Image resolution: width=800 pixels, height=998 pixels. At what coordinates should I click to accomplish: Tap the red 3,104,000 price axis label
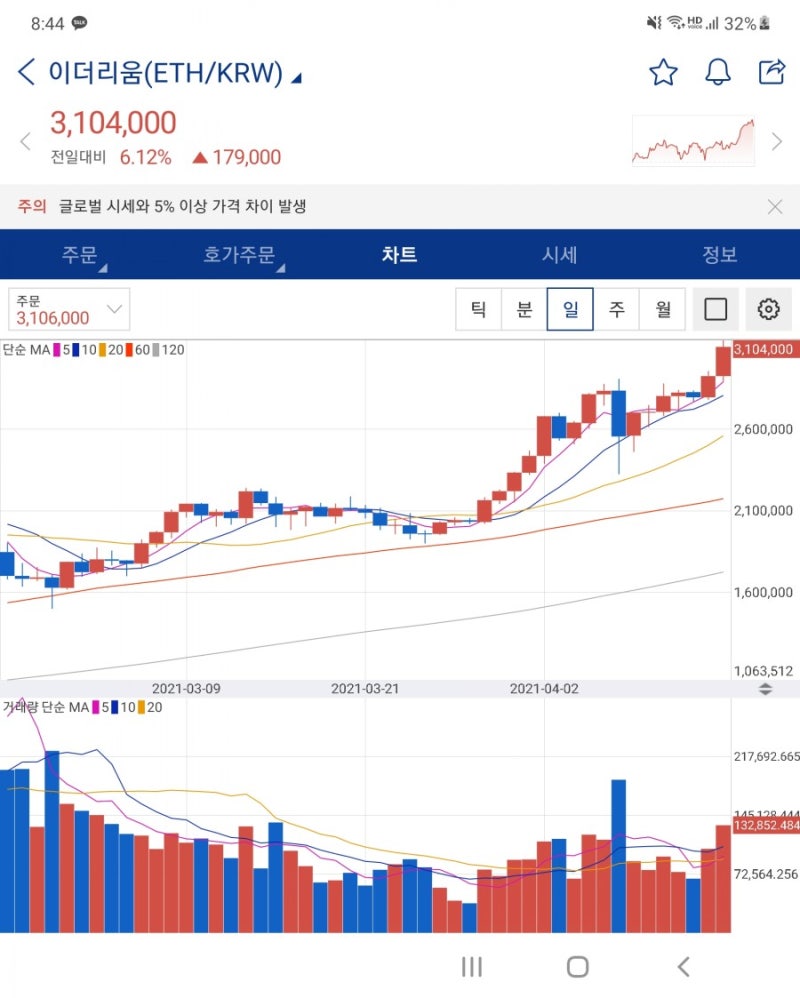click(764, 349)
